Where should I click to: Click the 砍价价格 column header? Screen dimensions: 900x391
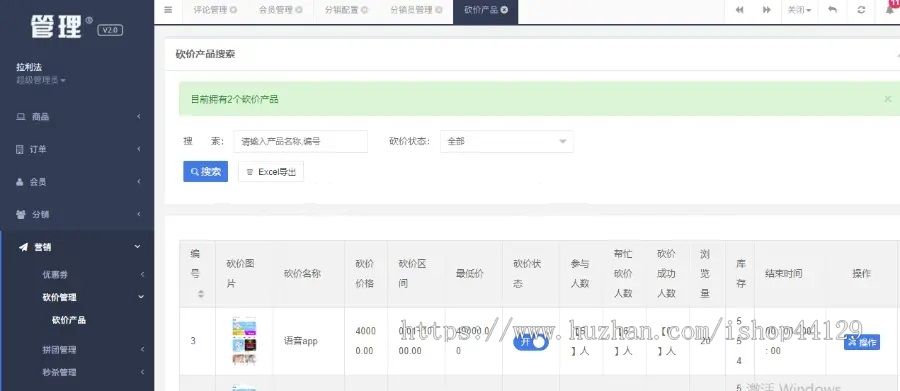366,274
